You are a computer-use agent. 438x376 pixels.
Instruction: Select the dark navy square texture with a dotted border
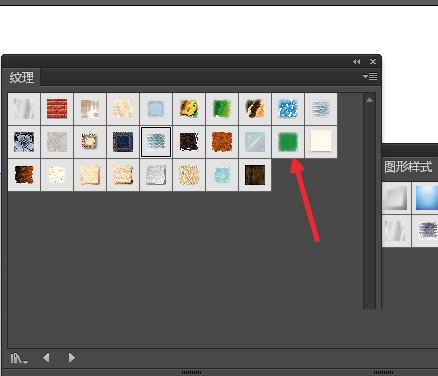coord(123,142)
